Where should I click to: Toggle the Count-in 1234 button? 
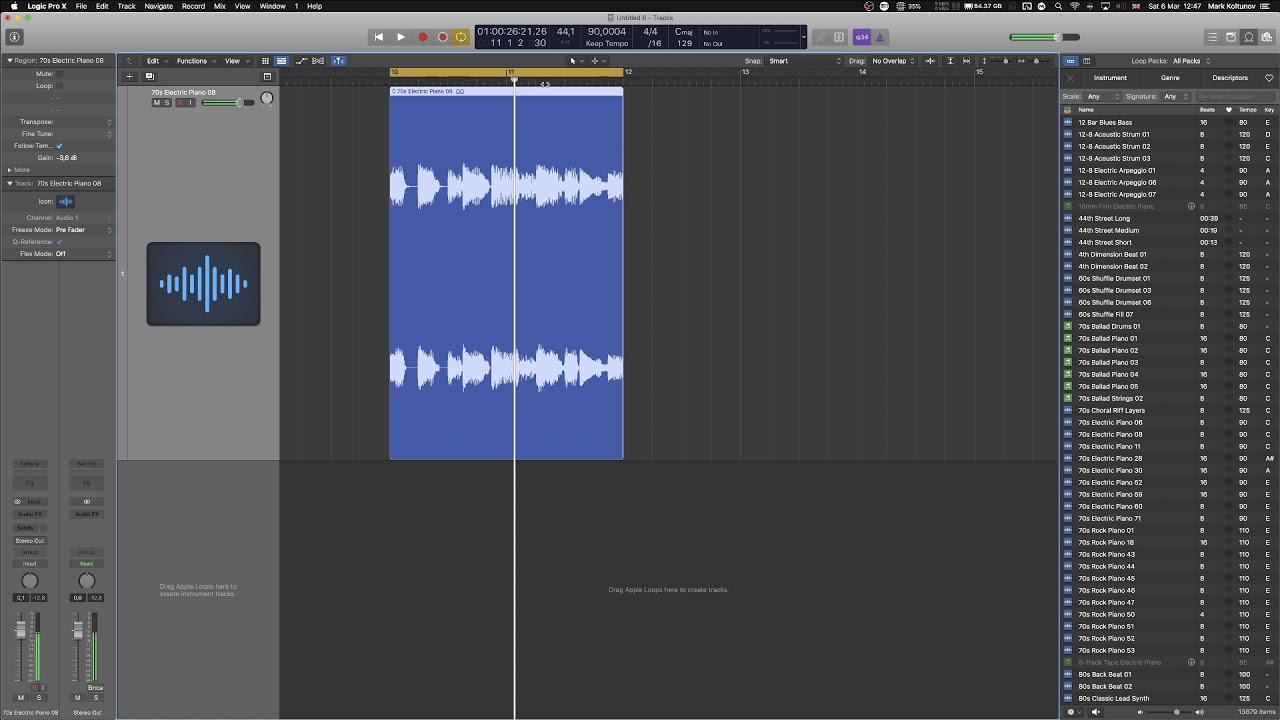pos(861,37)
